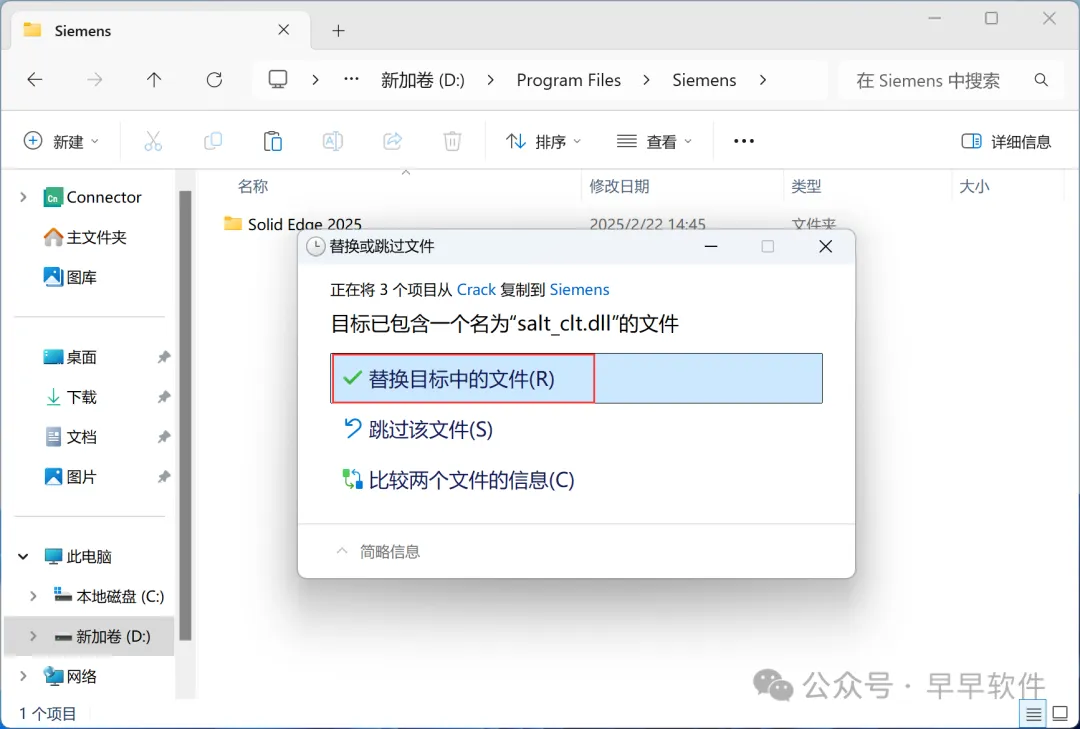Image resolution: width=1080 pixels, height=729 pixels.
Task: Expand the 网络 tree node
Action: click(23, 676)
